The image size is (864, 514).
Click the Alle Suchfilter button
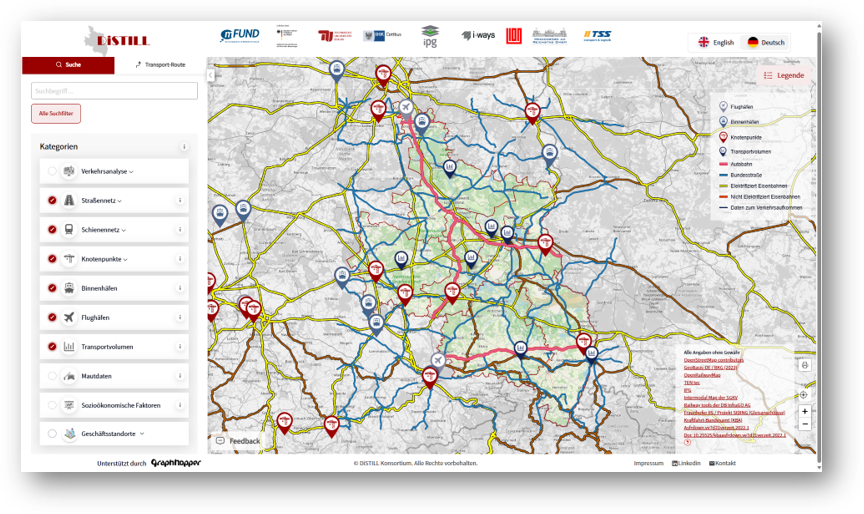point(56,113)
